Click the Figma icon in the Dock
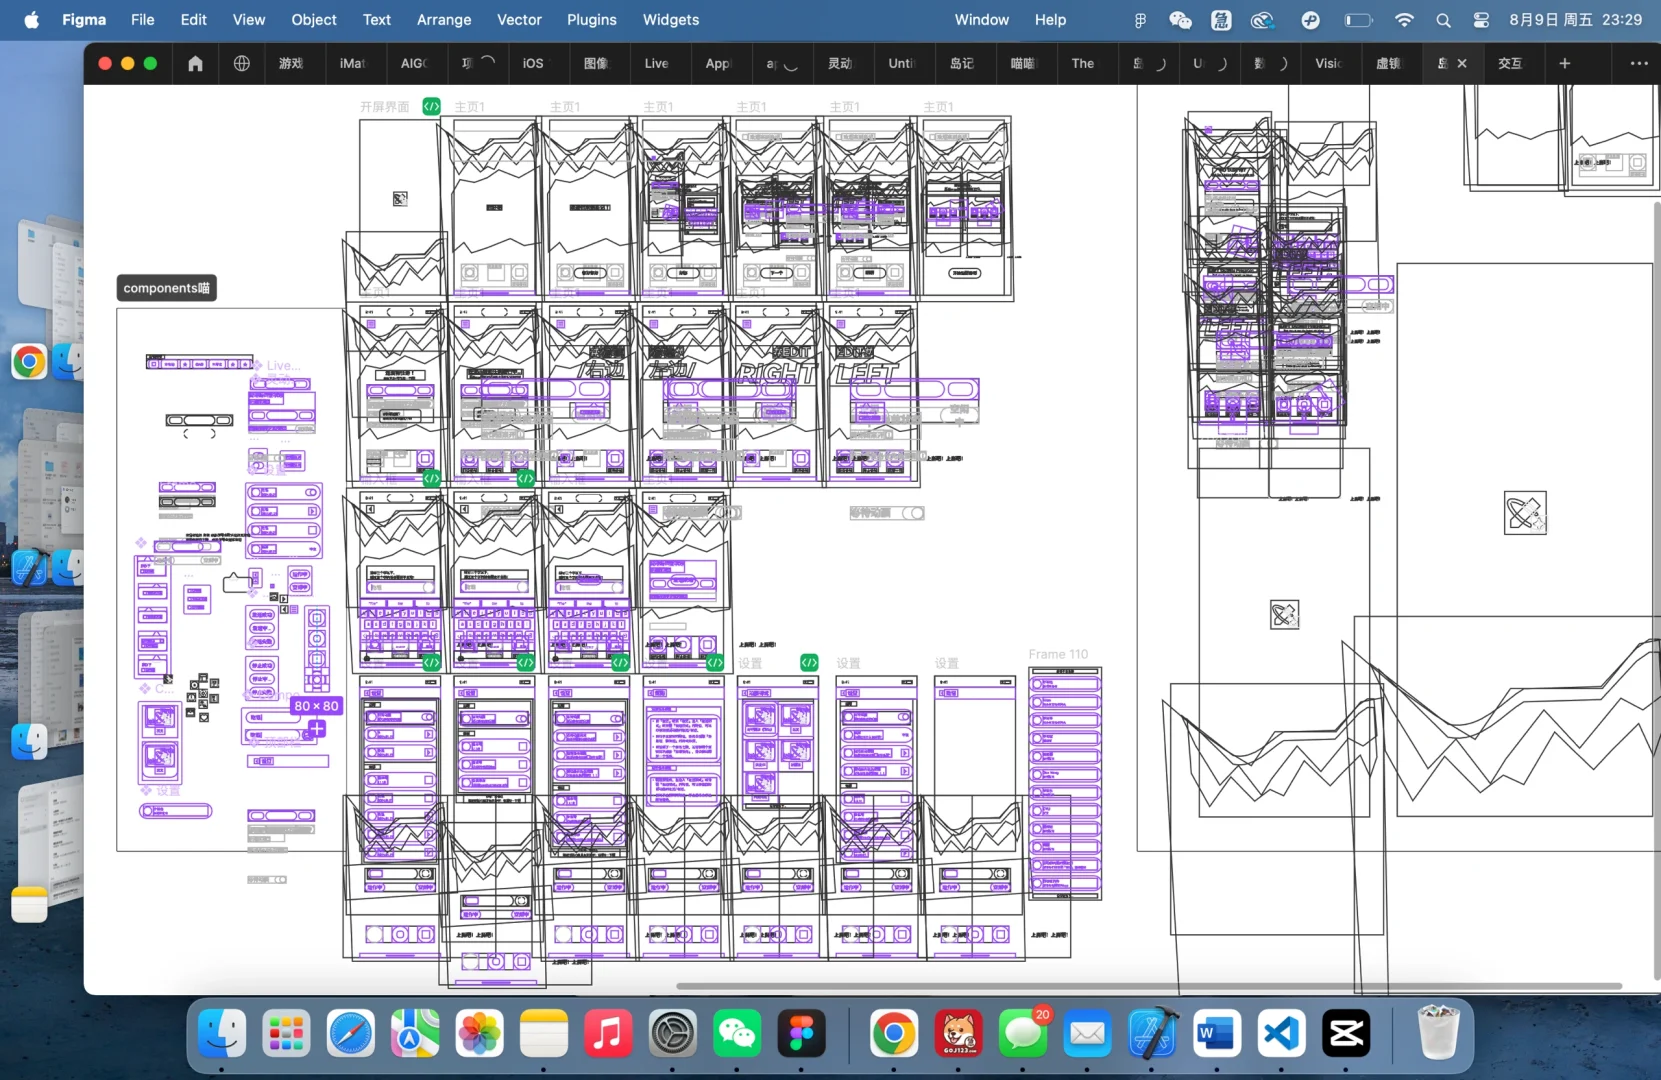The image size is (1661, 1080). point(802,1034)
